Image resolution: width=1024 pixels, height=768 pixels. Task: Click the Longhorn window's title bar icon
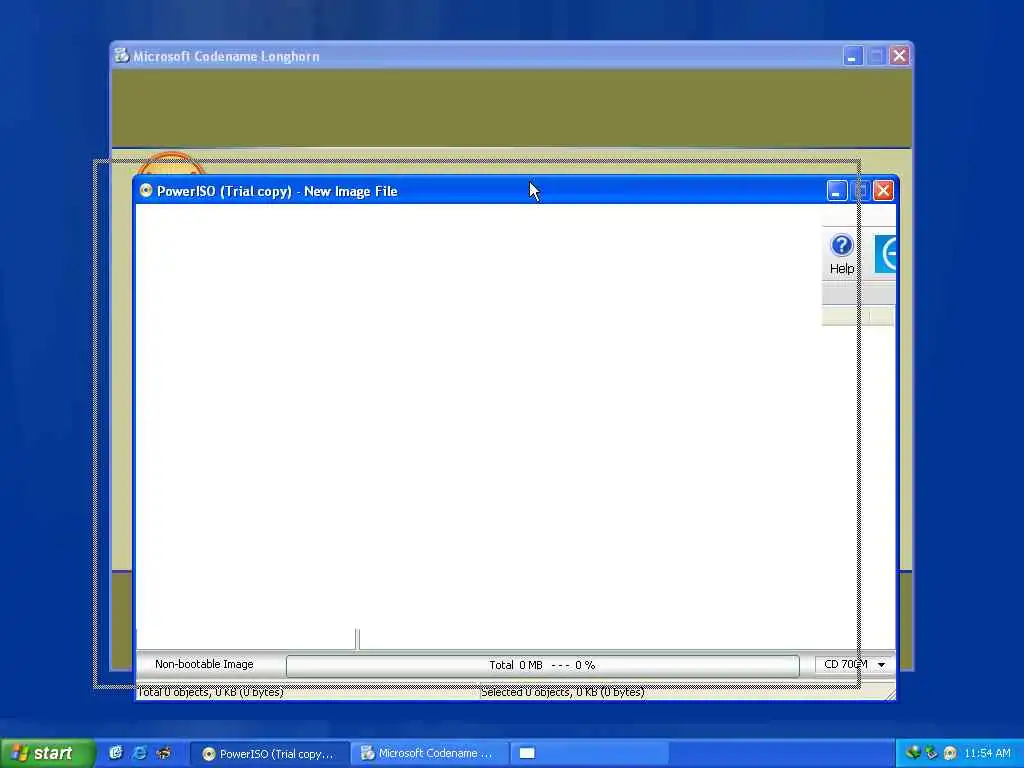[121, 56]
